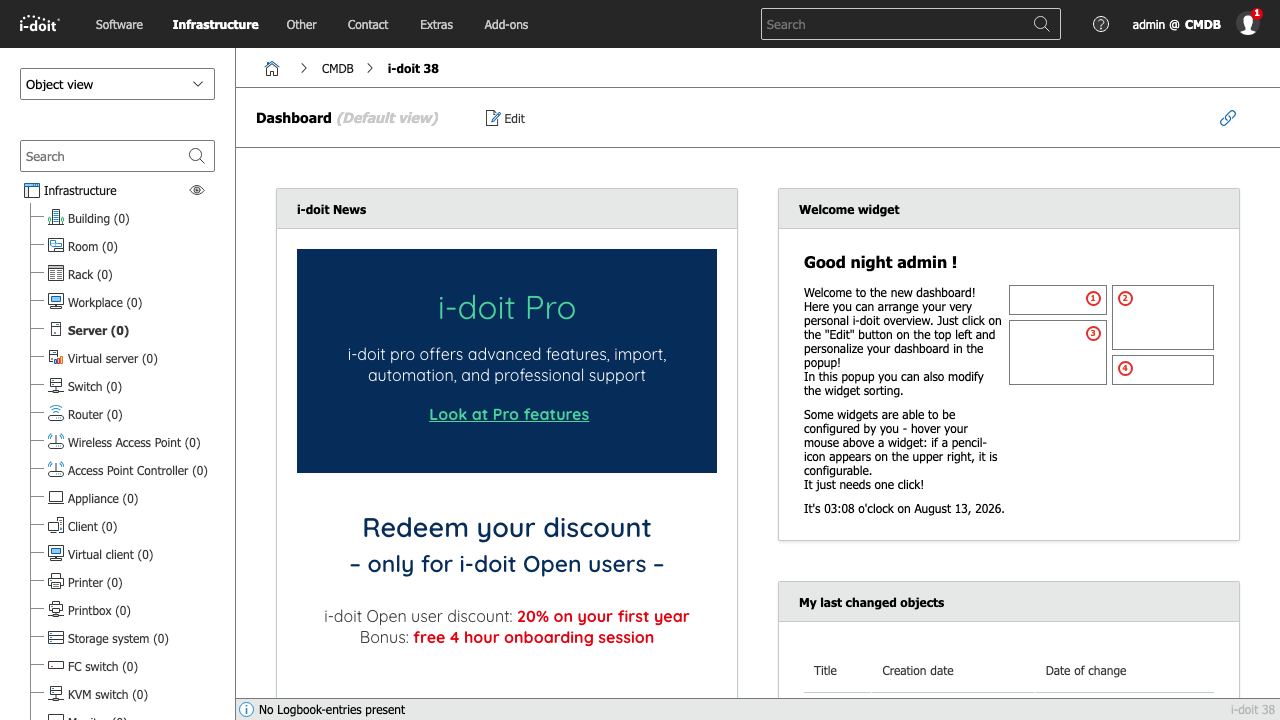Viewport: 1280px width, 720px height.
Task: Click the Virtual server icon
Action: 56,358
